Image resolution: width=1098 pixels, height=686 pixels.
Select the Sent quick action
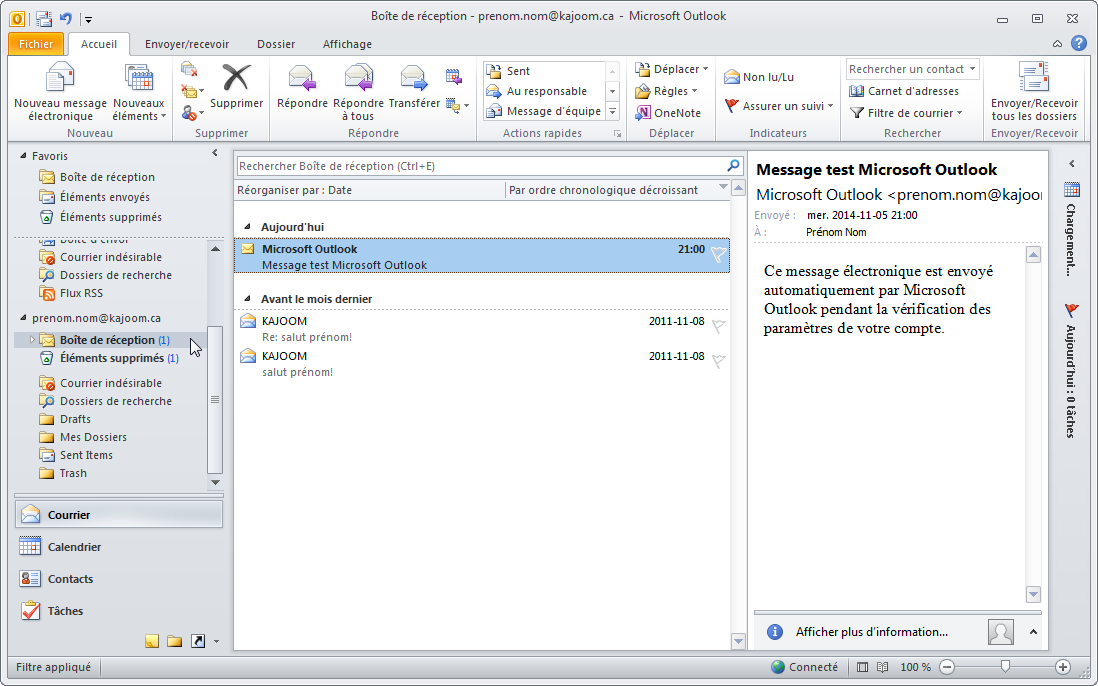pos(544,71)
